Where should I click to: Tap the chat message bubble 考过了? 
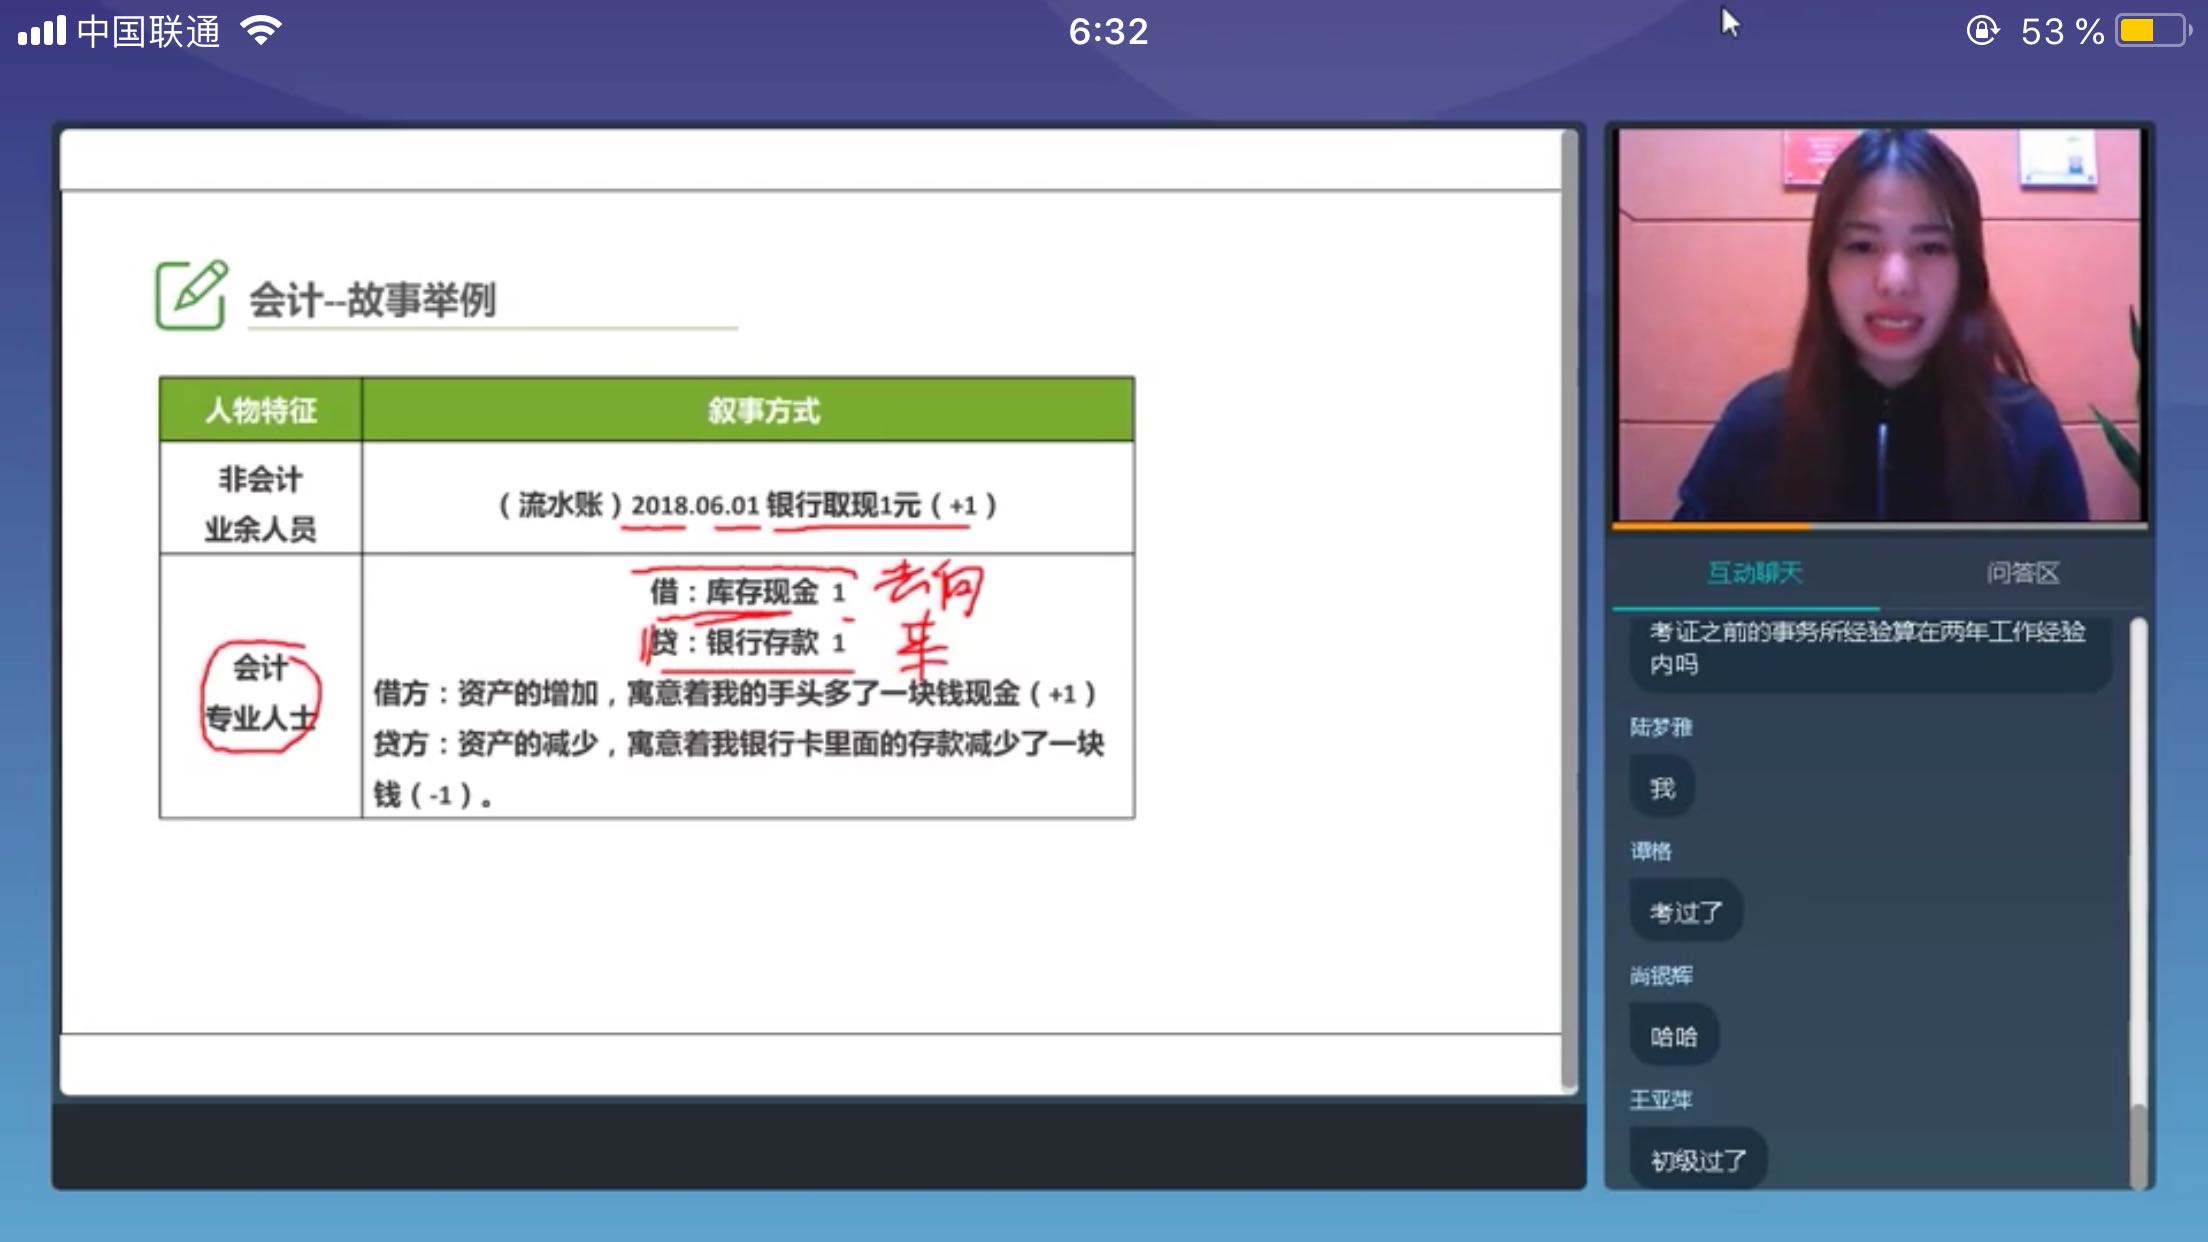[1685, 911]
